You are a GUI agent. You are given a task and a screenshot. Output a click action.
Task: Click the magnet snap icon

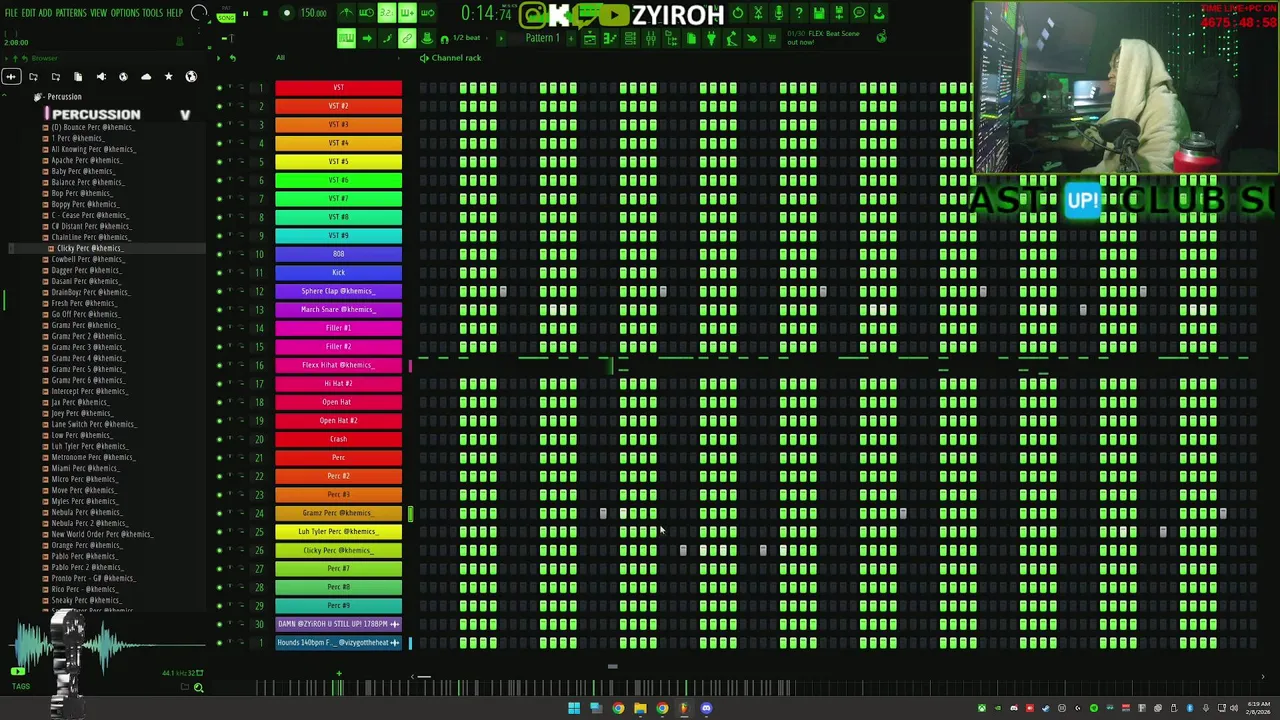[444, 39]
